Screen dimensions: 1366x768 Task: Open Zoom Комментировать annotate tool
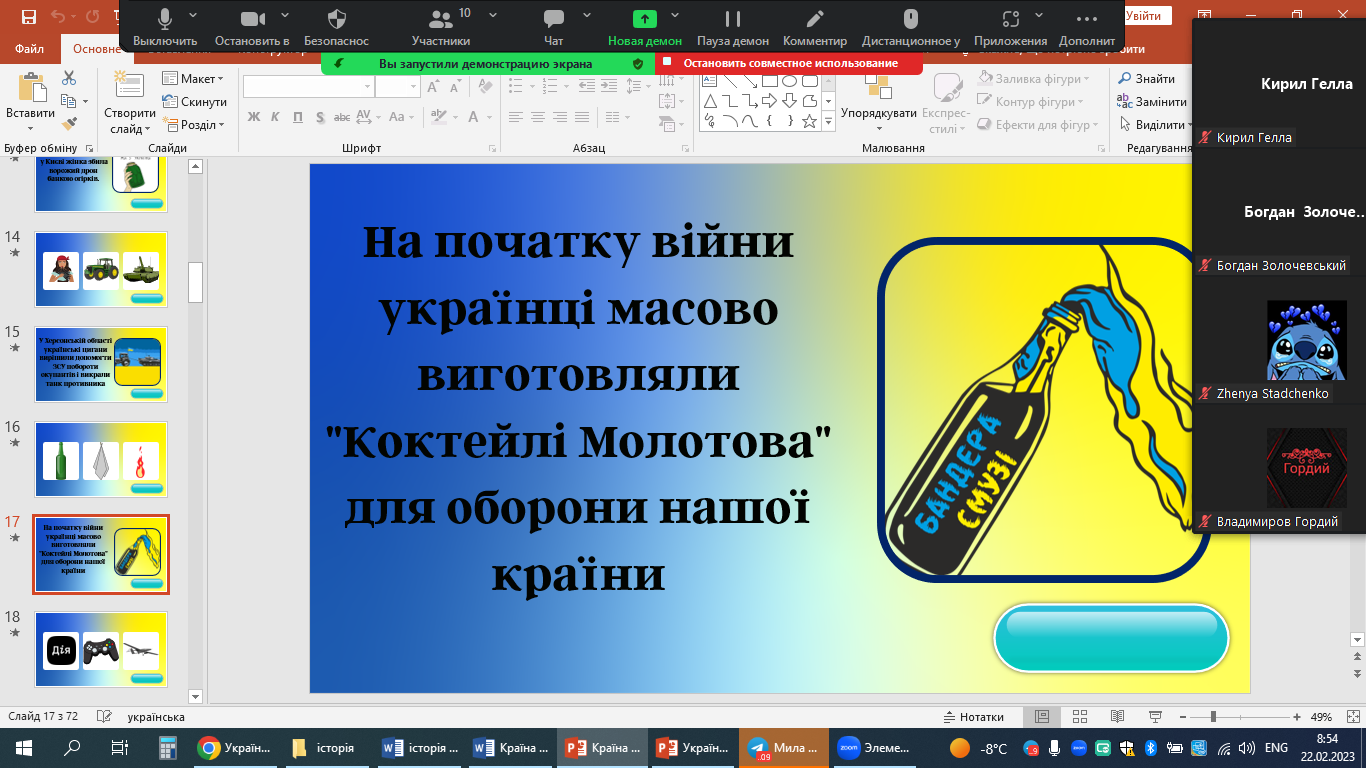[815, 27]
